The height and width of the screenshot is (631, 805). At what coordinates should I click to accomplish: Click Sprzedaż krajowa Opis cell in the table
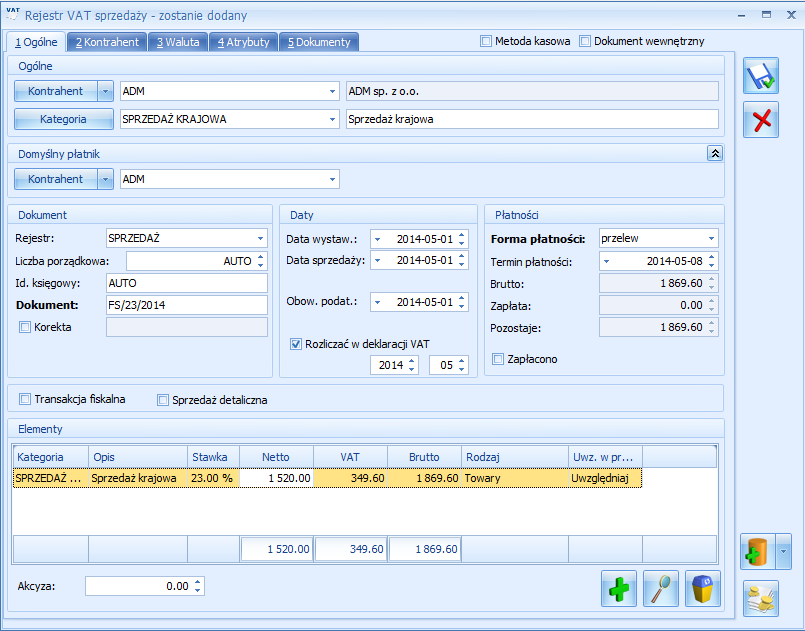(138, 478)
